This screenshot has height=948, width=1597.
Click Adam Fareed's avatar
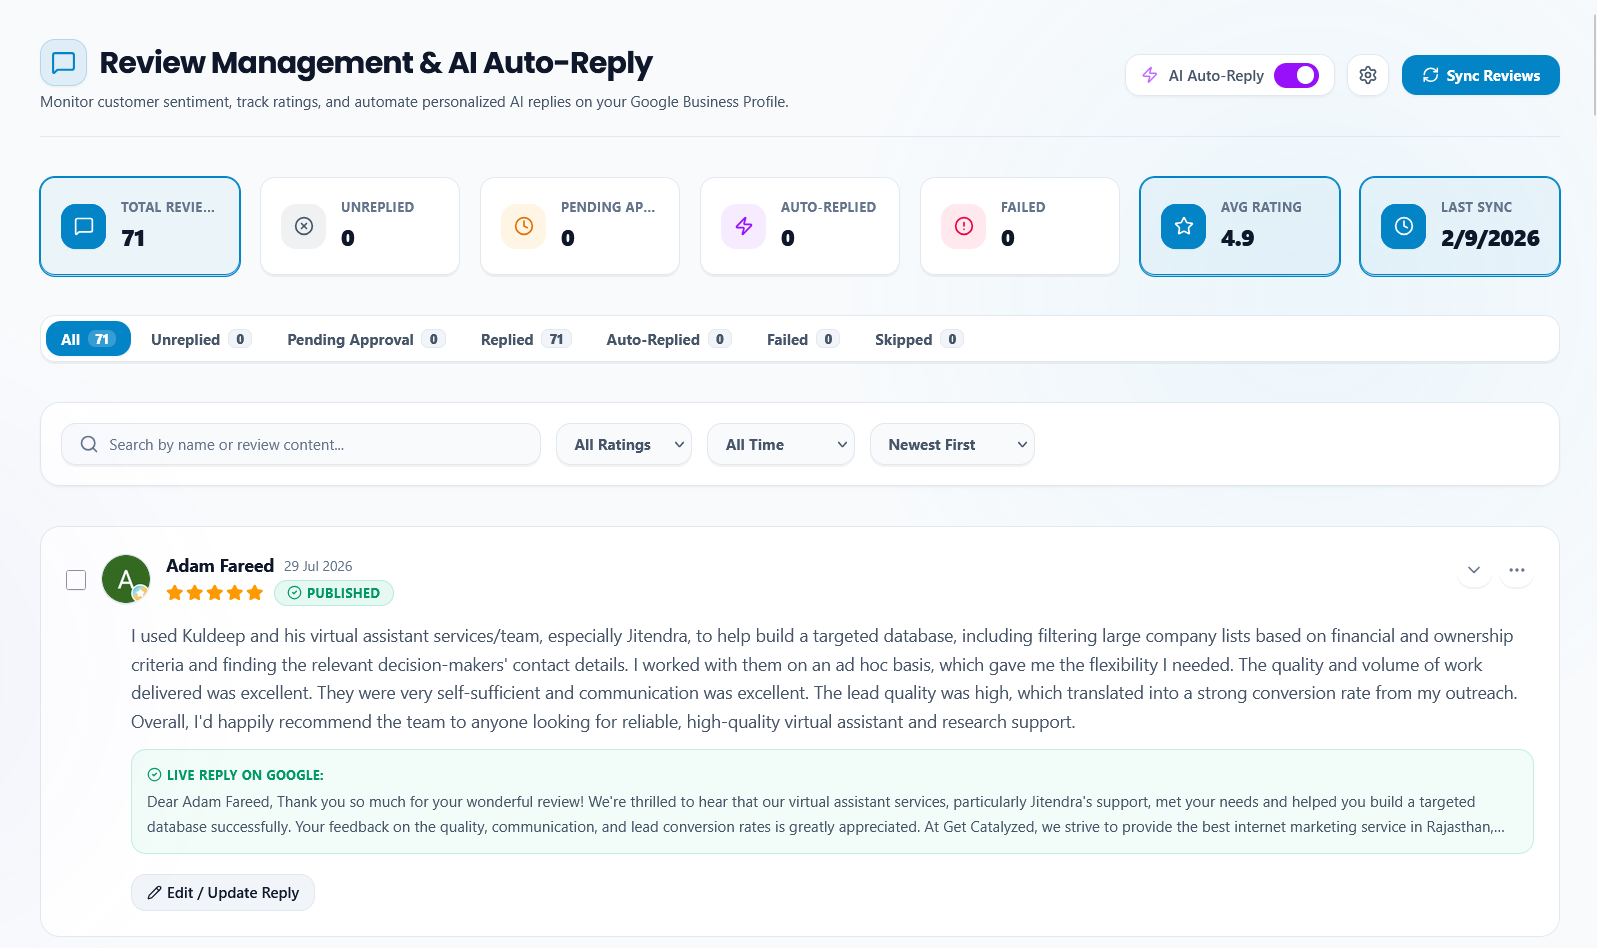[x=126, y=579]
